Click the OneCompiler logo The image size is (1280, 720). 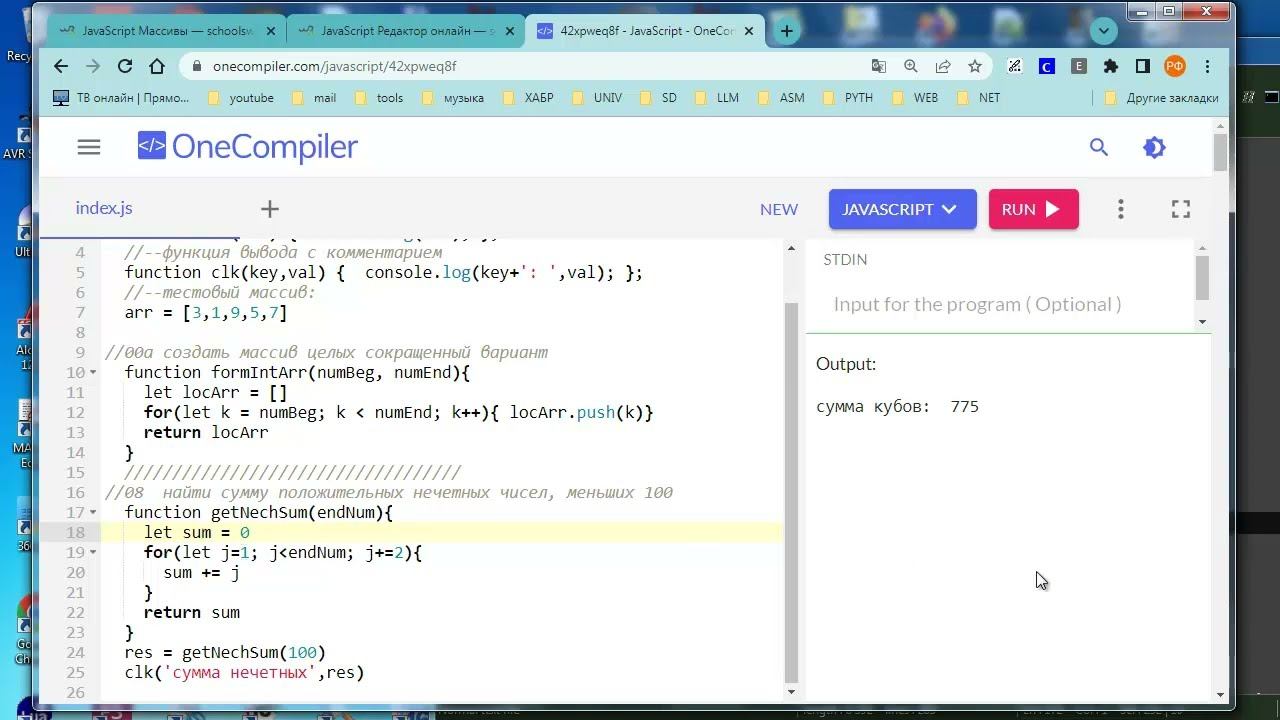coord(248,147)
